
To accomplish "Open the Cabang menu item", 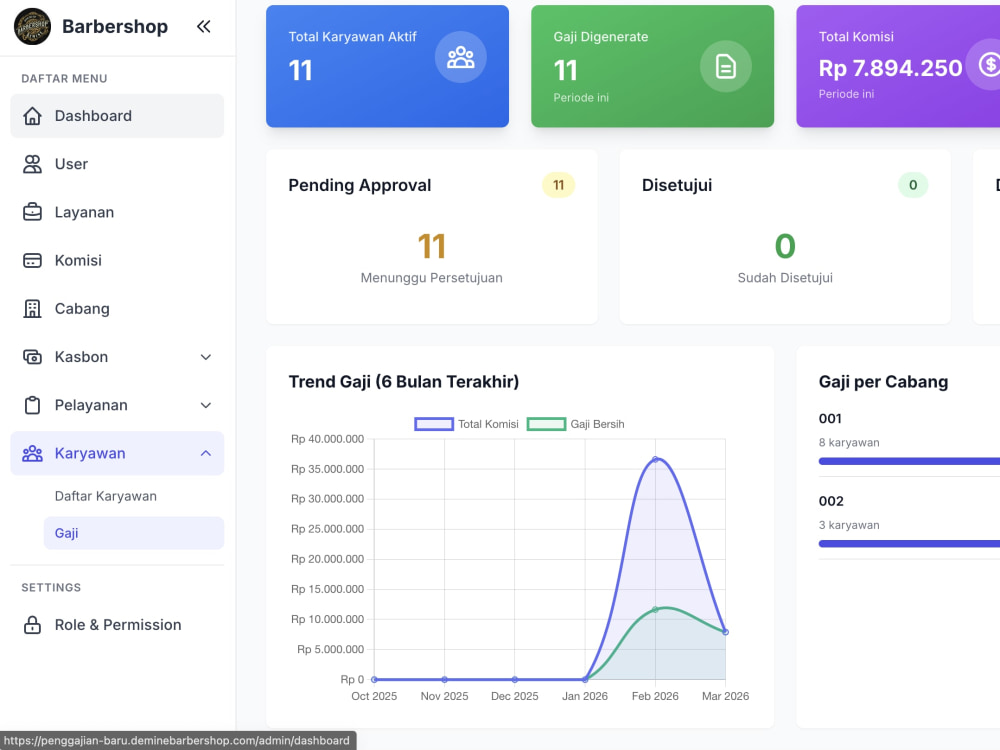I will tap(117, 309).
